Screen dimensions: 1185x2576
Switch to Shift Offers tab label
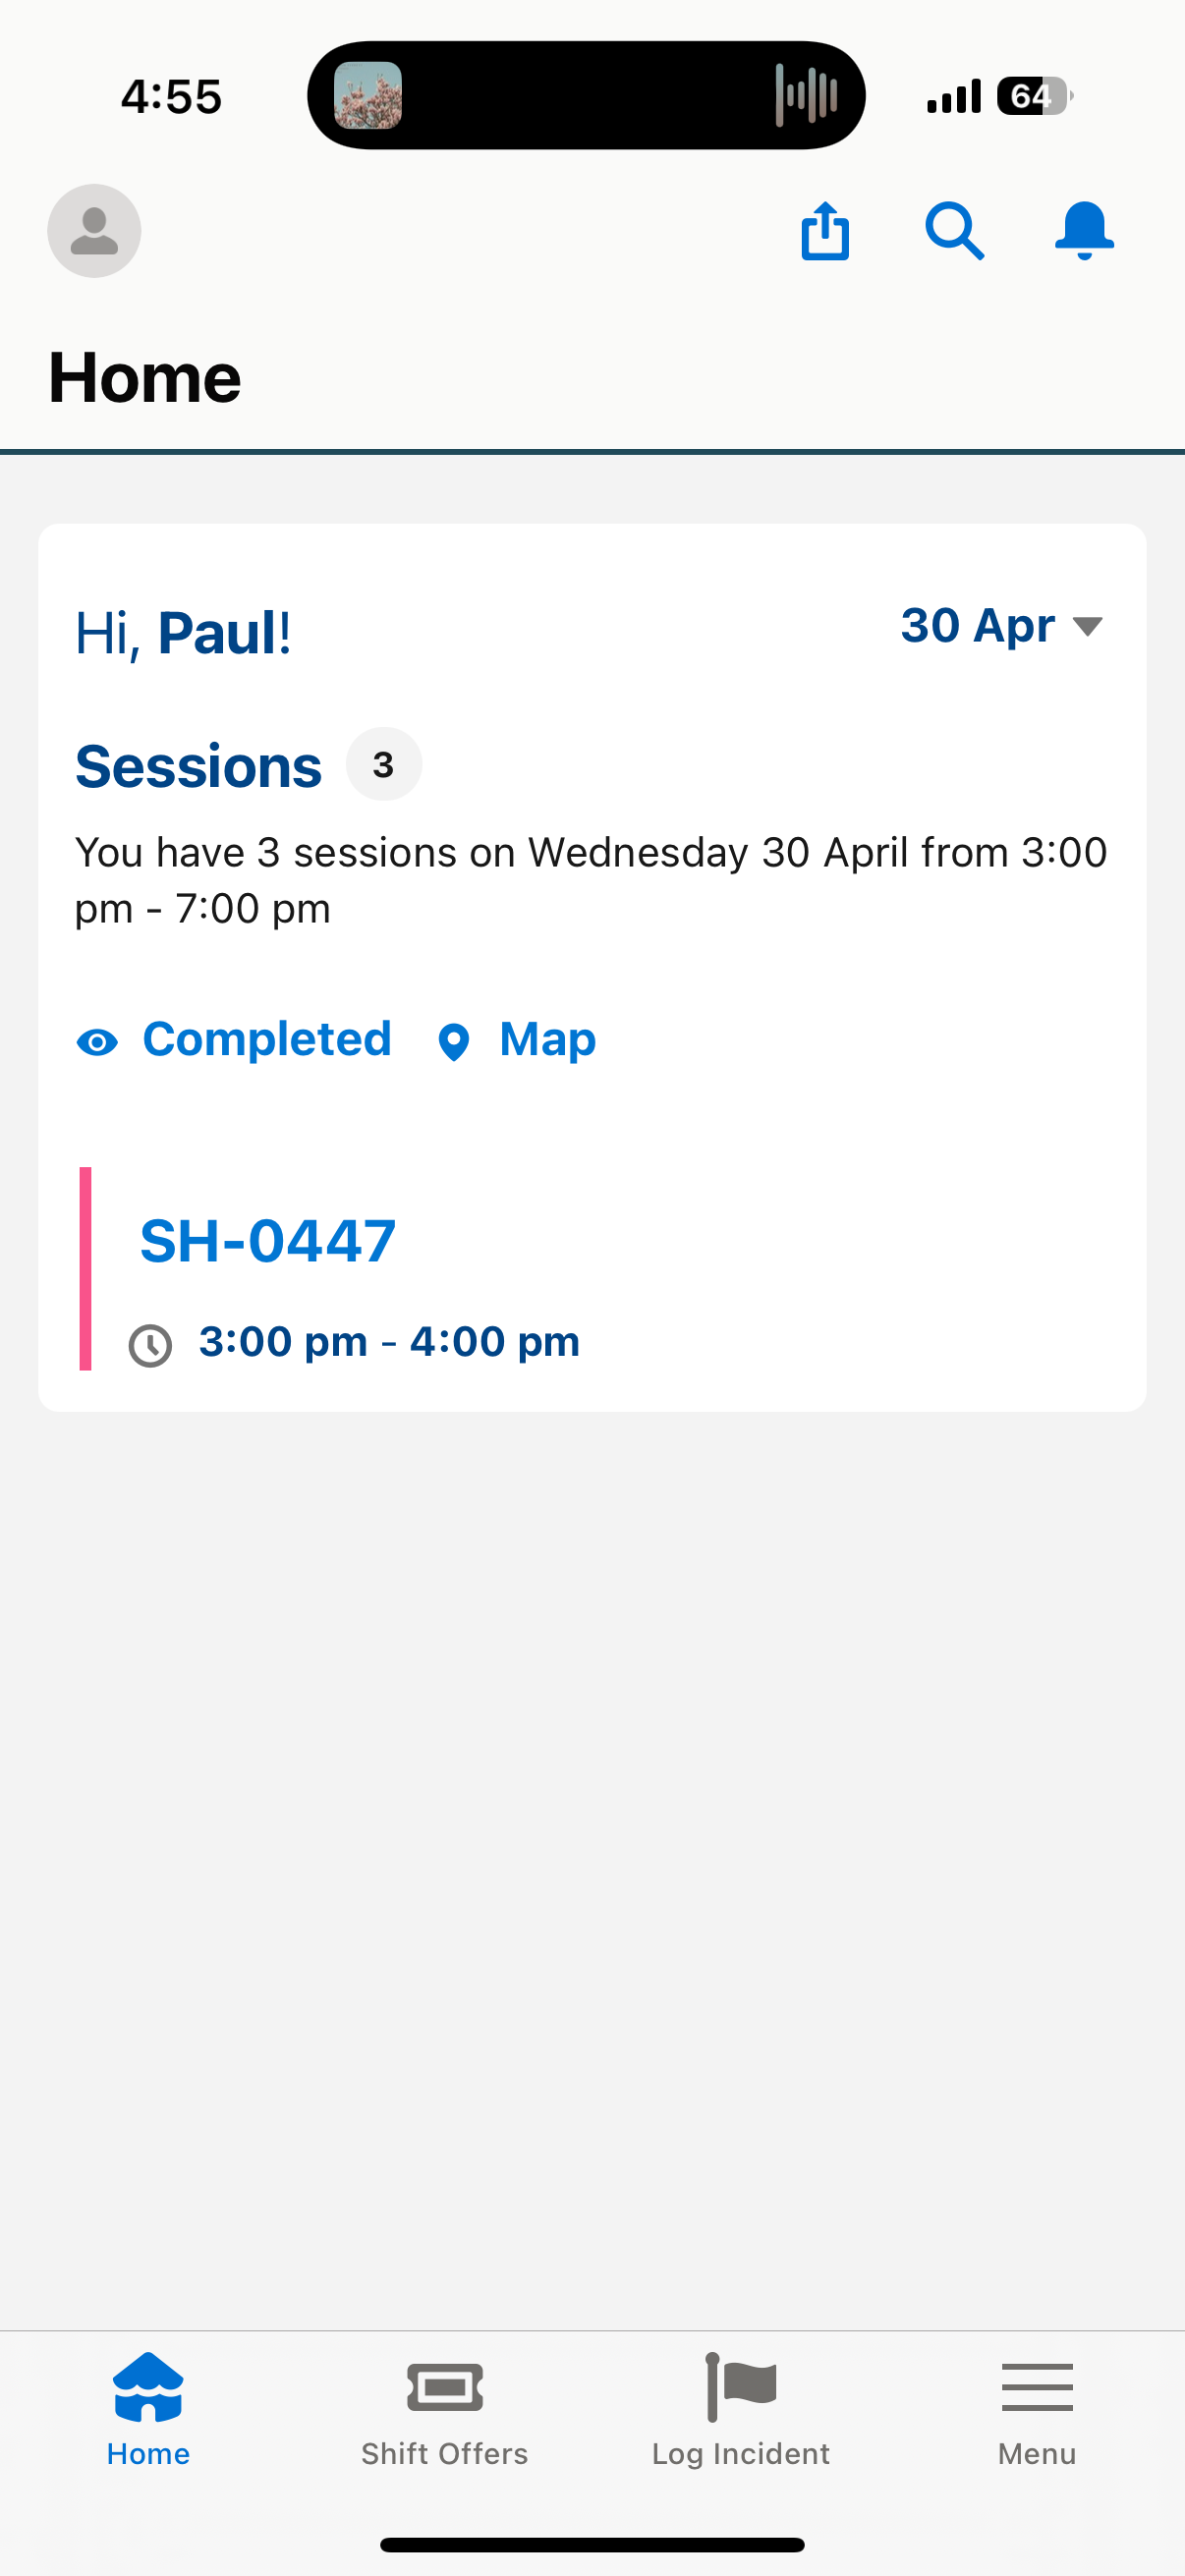[445, 2453]
